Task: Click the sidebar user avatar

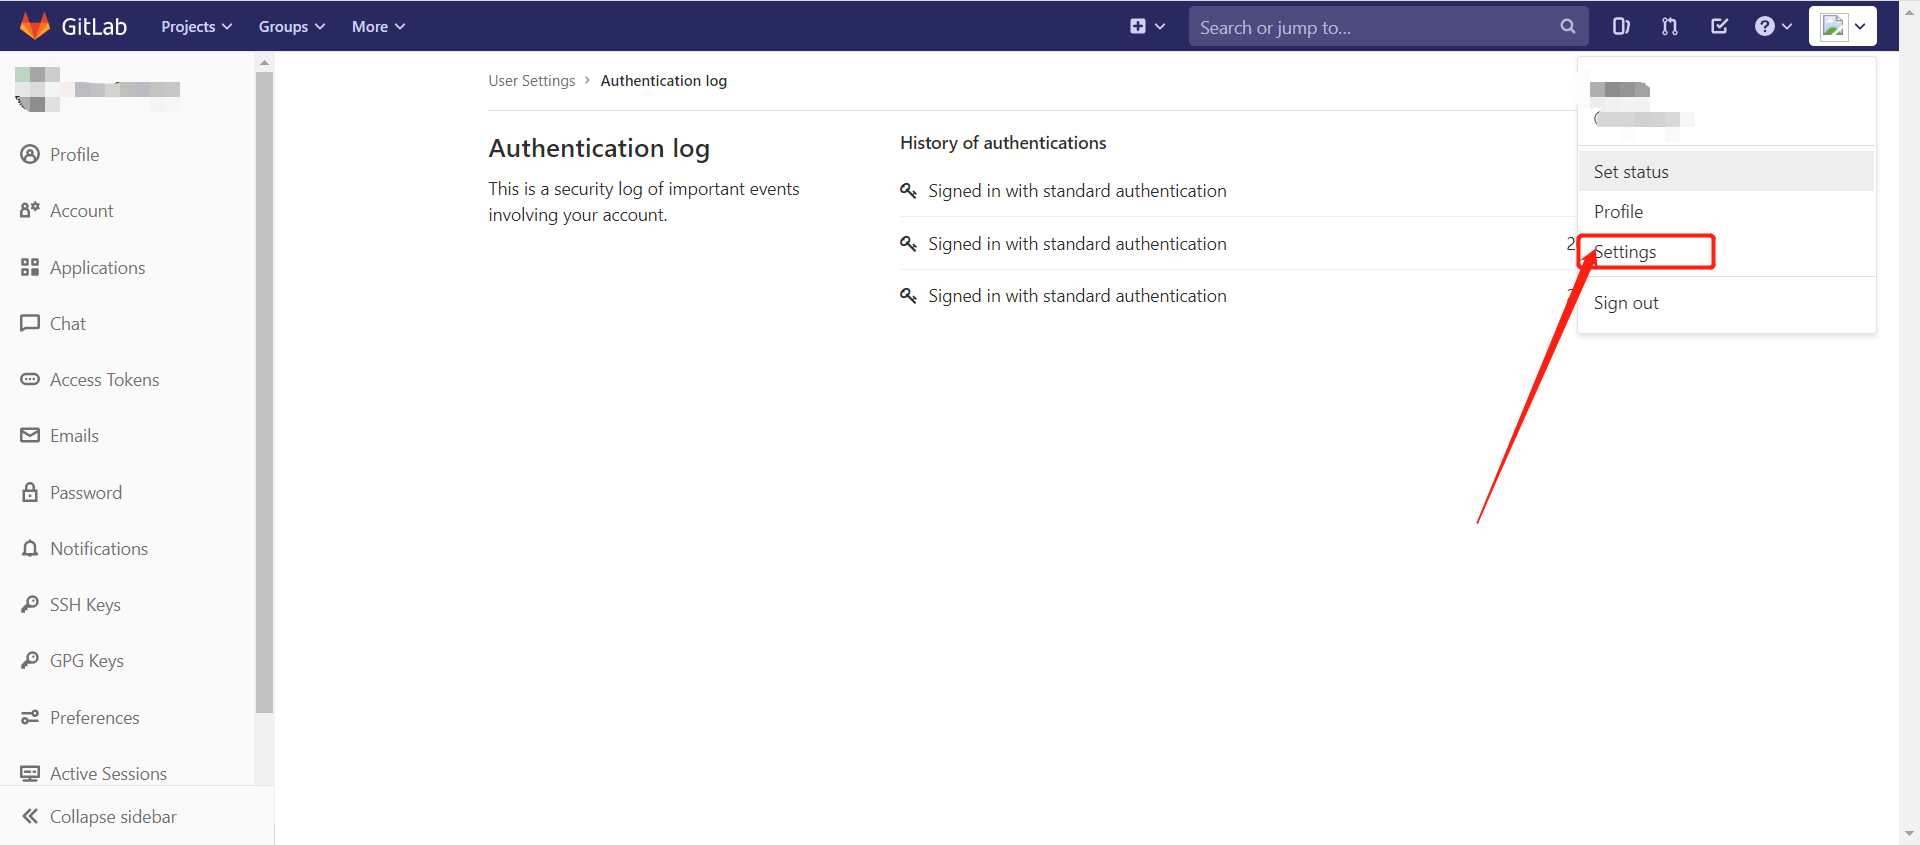Action: click(x=38, y=89)
